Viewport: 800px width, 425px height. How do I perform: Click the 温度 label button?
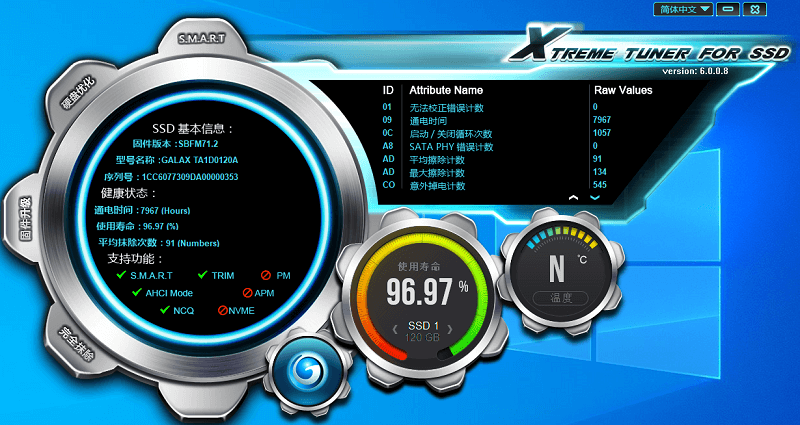(560, 298)
